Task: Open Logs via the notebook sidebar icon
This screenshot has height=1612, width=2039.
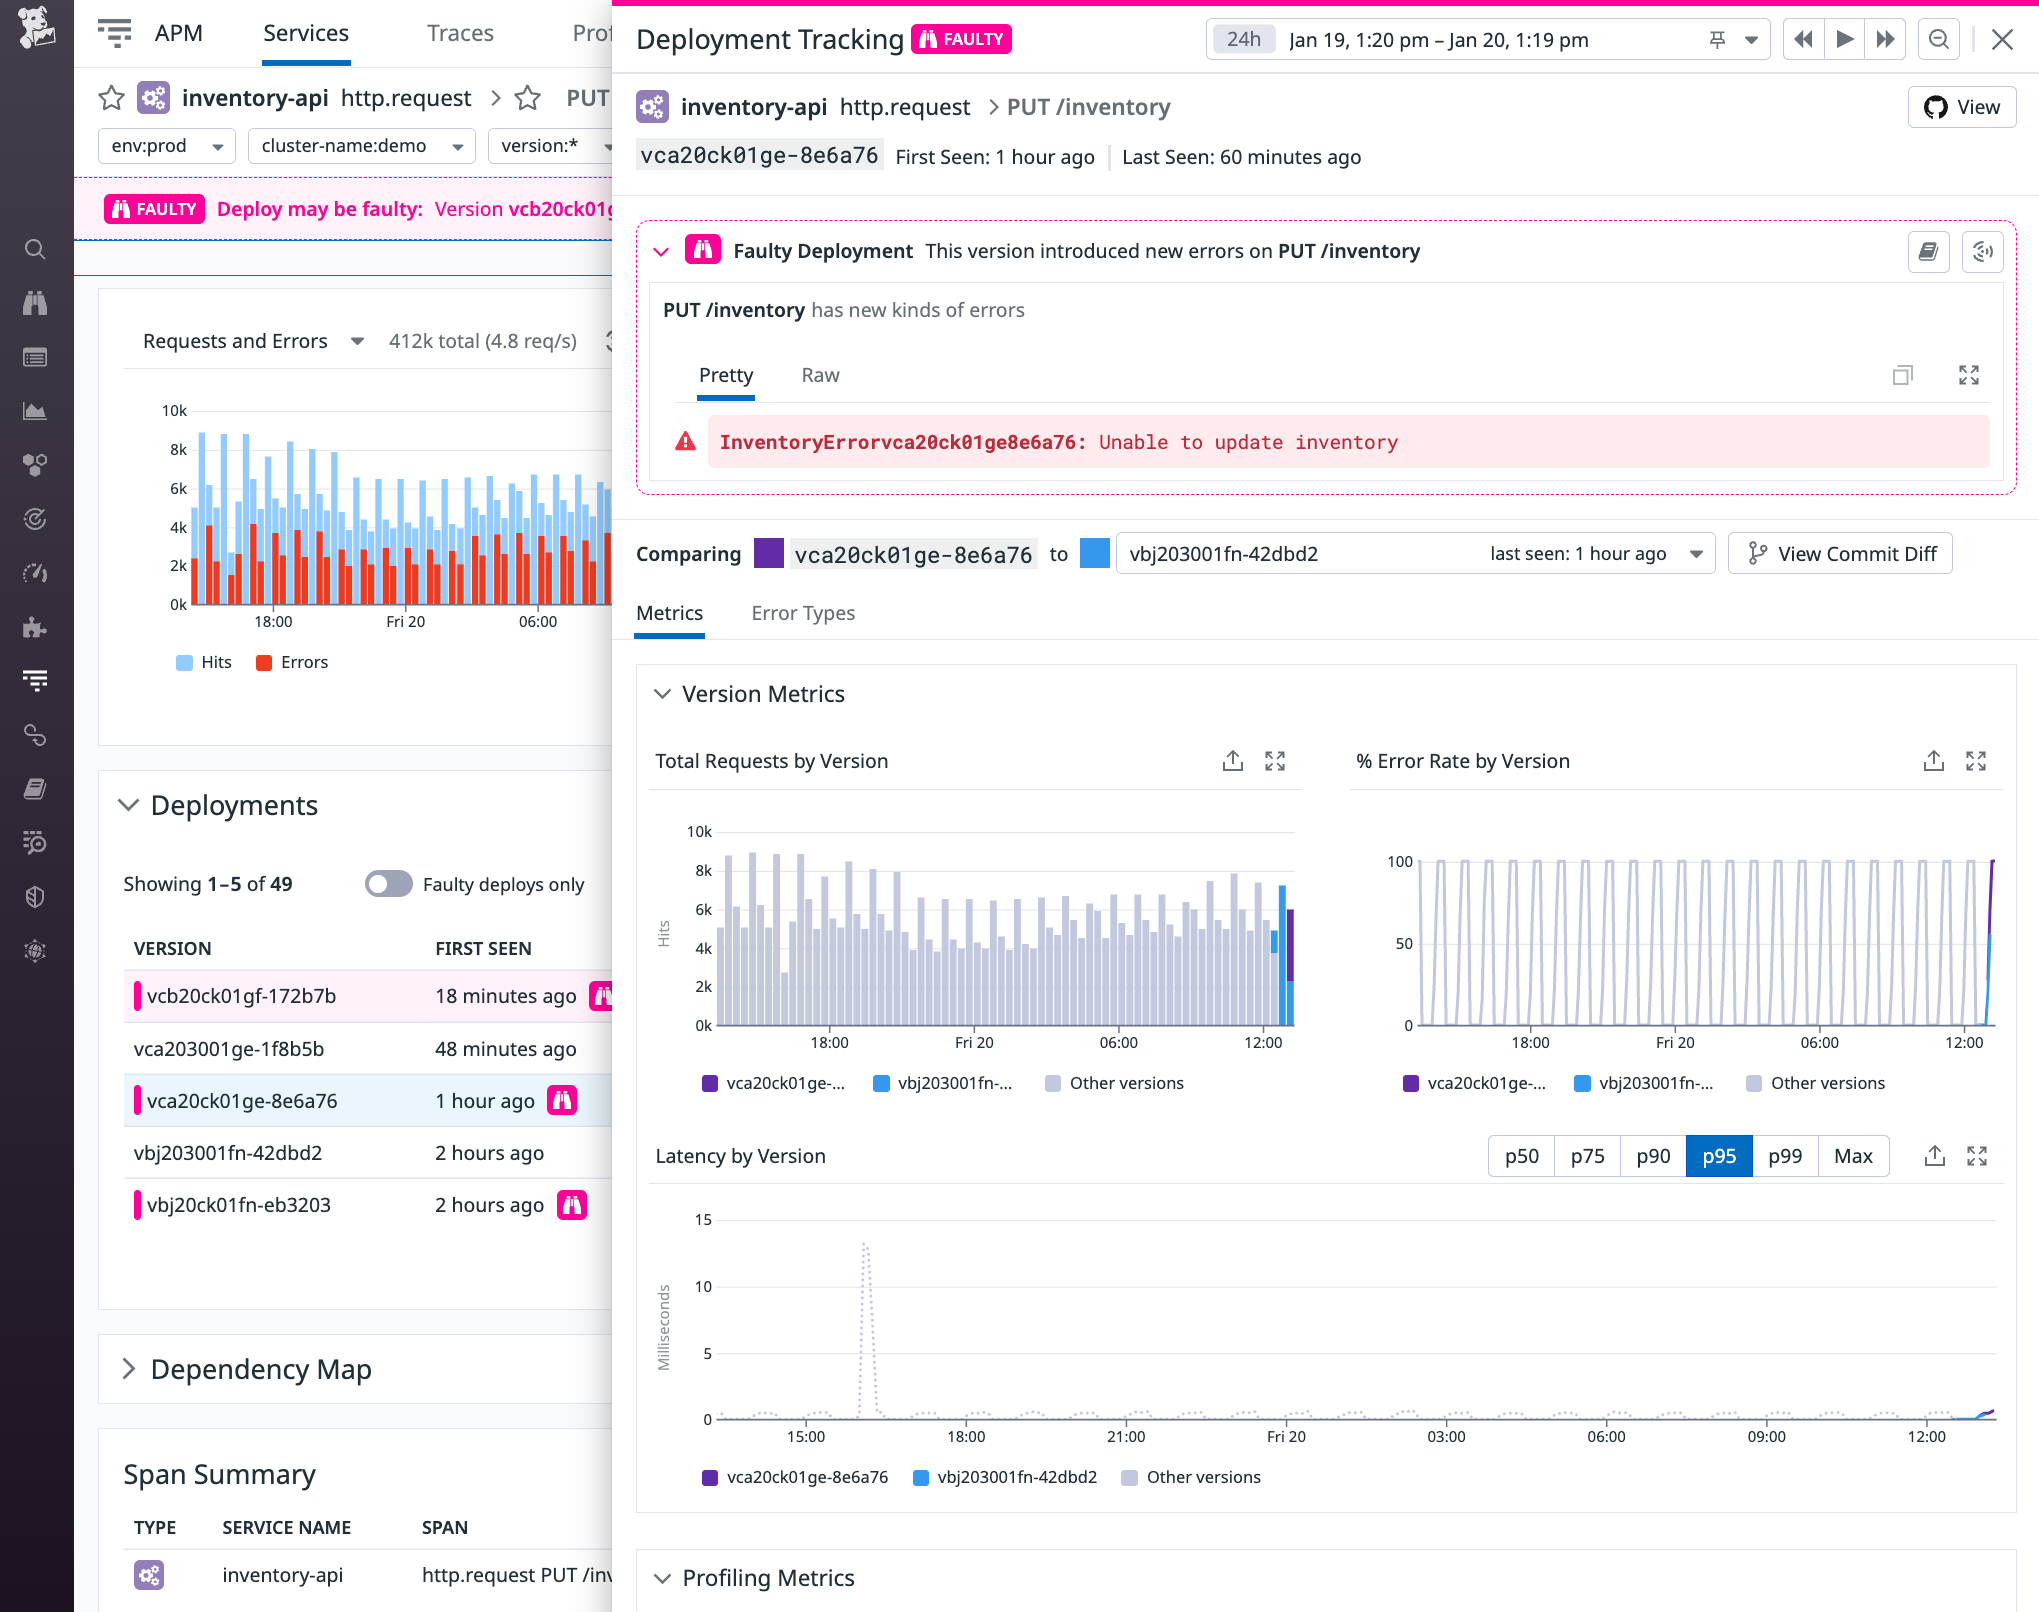Action: tap(36, 789)
